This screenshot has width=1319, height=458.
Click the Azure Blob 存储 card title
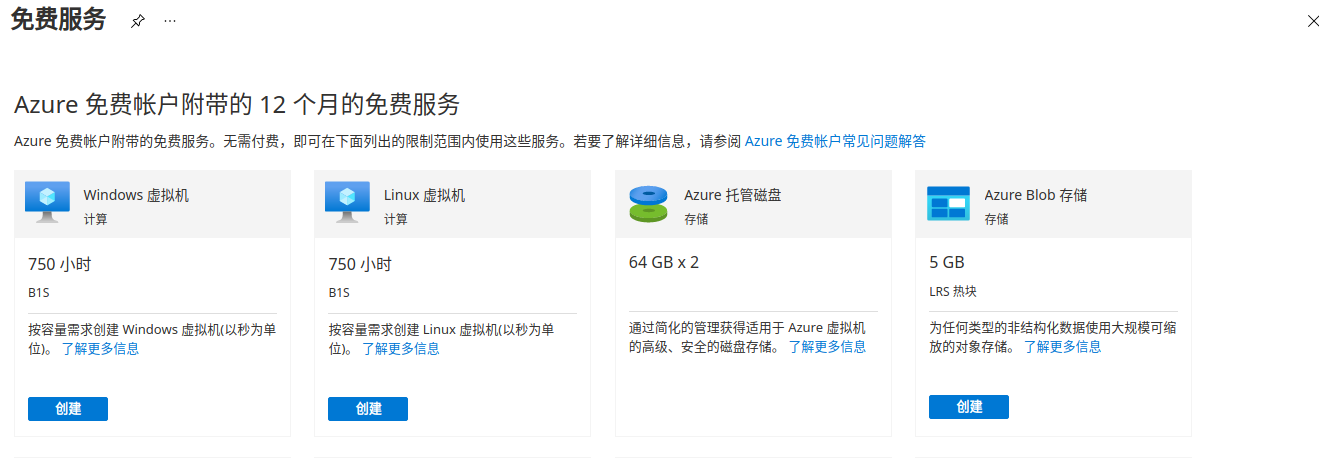tap(1035, 195)
